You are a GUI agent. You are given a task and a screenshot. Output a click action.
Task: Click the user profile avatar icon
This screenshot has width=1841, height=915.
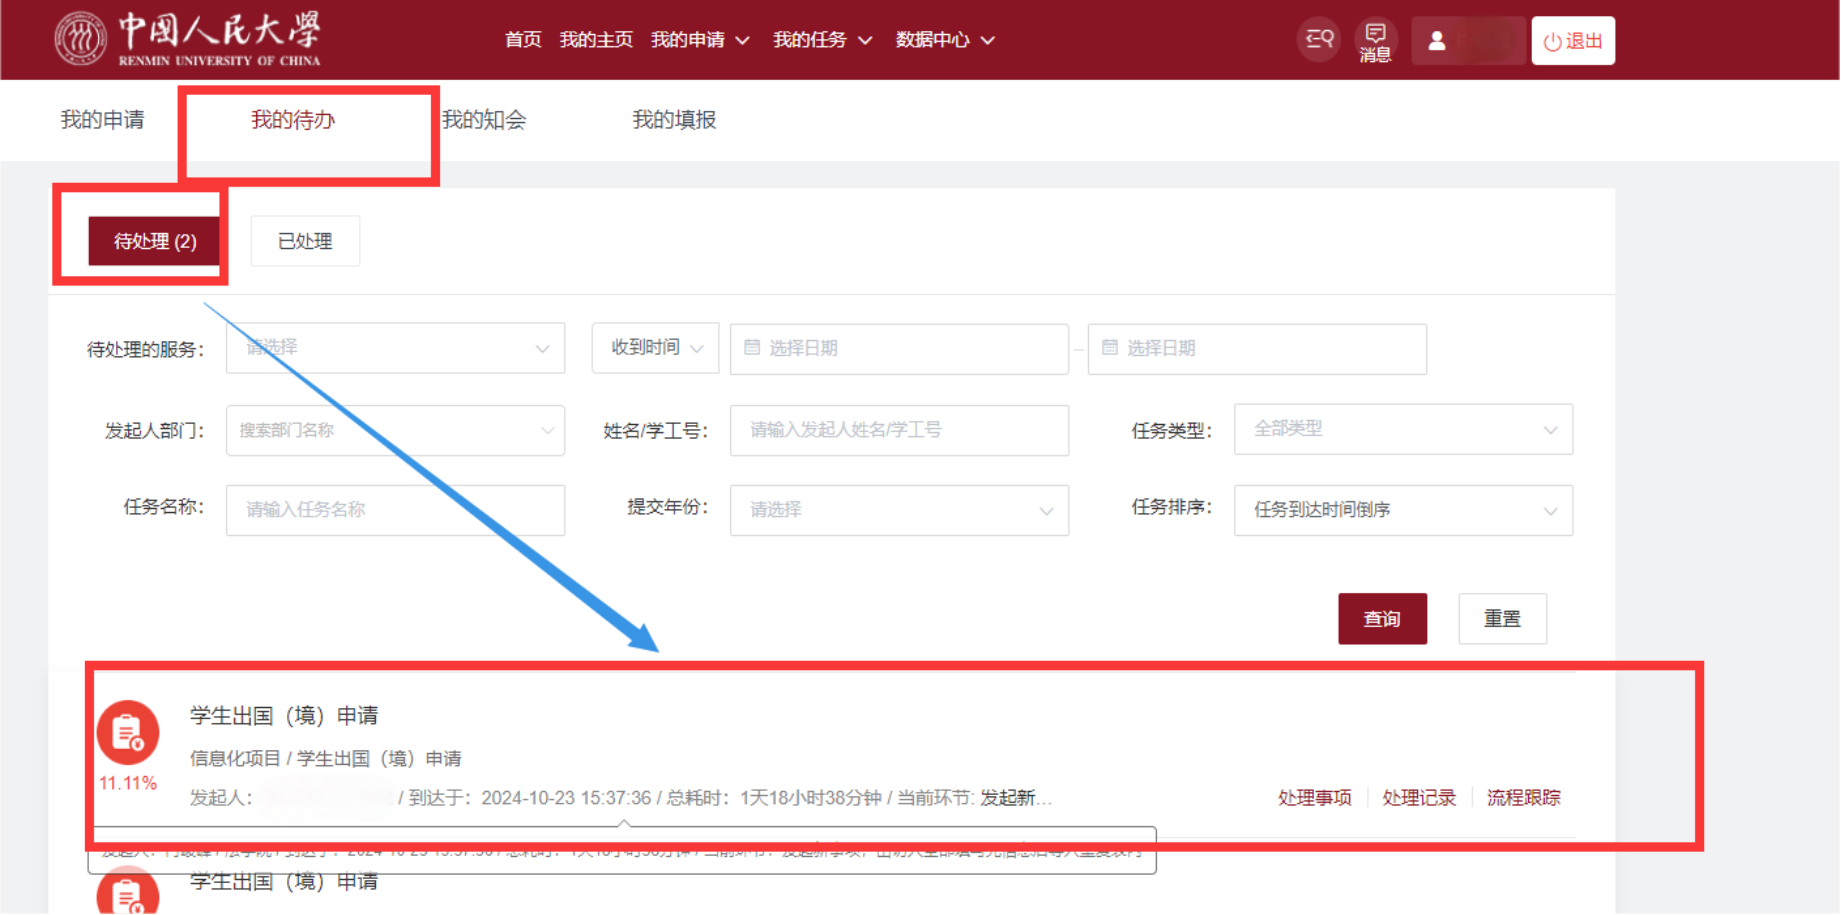[1437, 41]
